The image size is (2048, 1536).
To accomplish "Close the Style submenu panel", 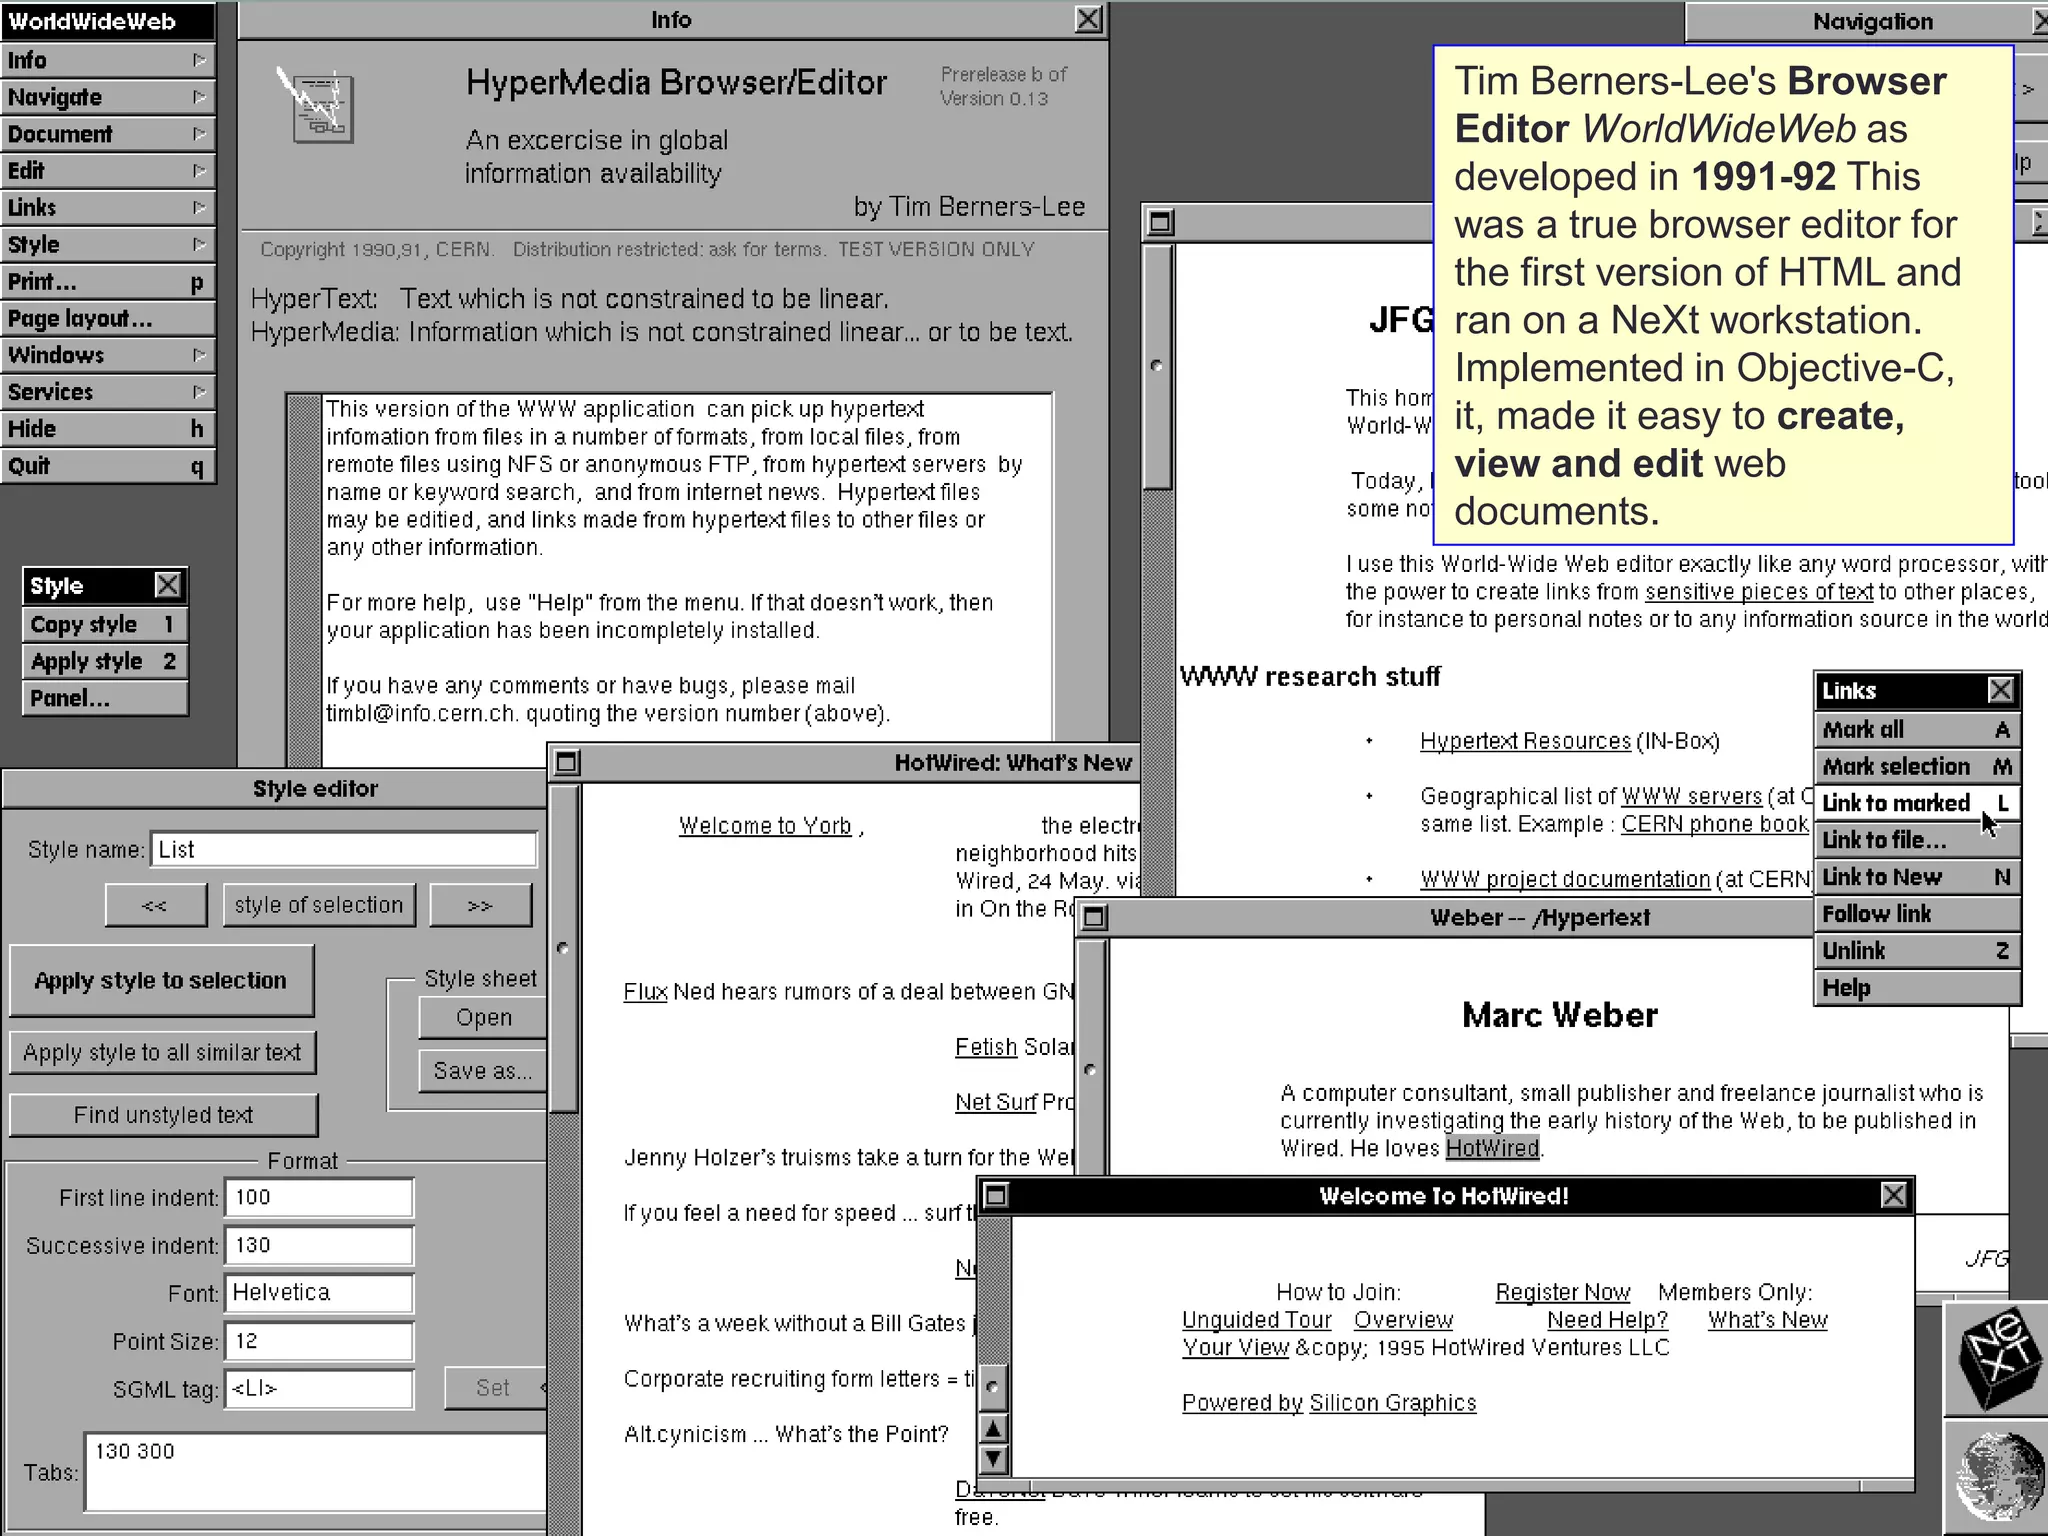I will [x=168, y=585].
